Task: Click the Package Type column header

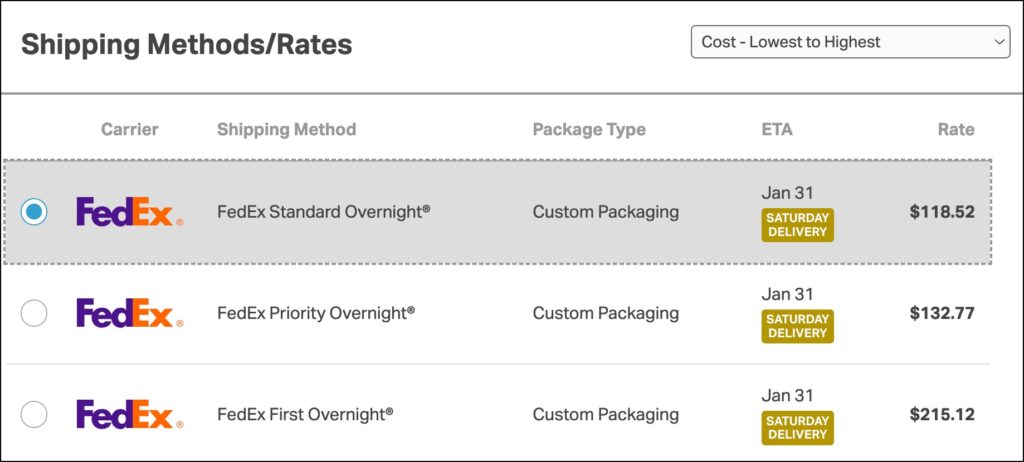Action: pos(589,129)
